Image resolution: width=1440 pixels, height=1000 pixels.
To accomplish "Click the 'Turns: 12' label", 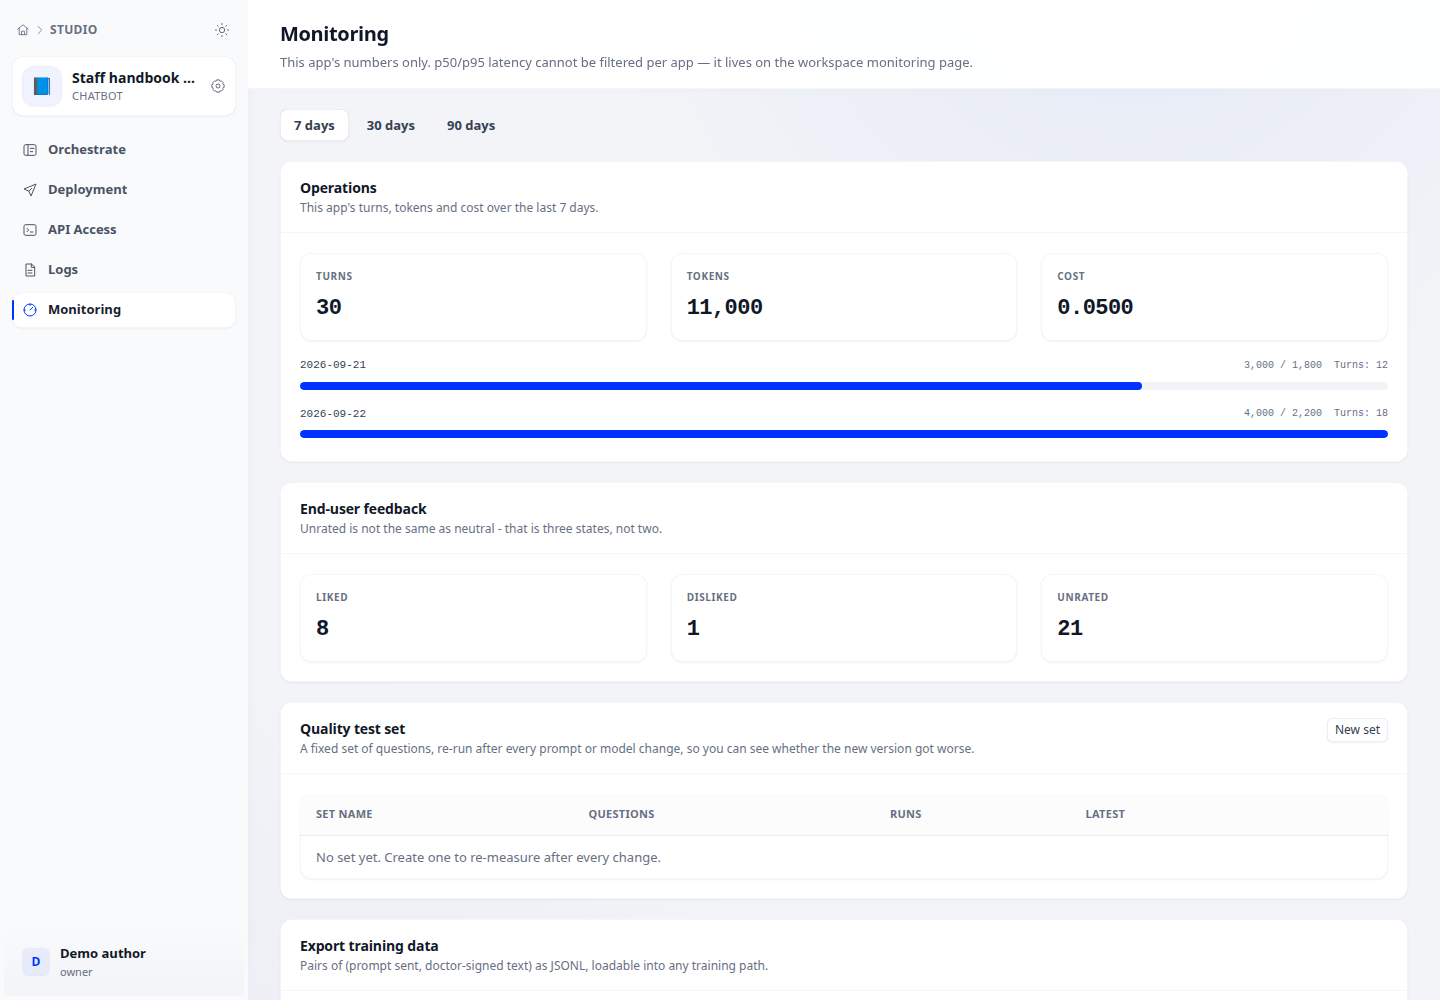I will (1361, 365).
